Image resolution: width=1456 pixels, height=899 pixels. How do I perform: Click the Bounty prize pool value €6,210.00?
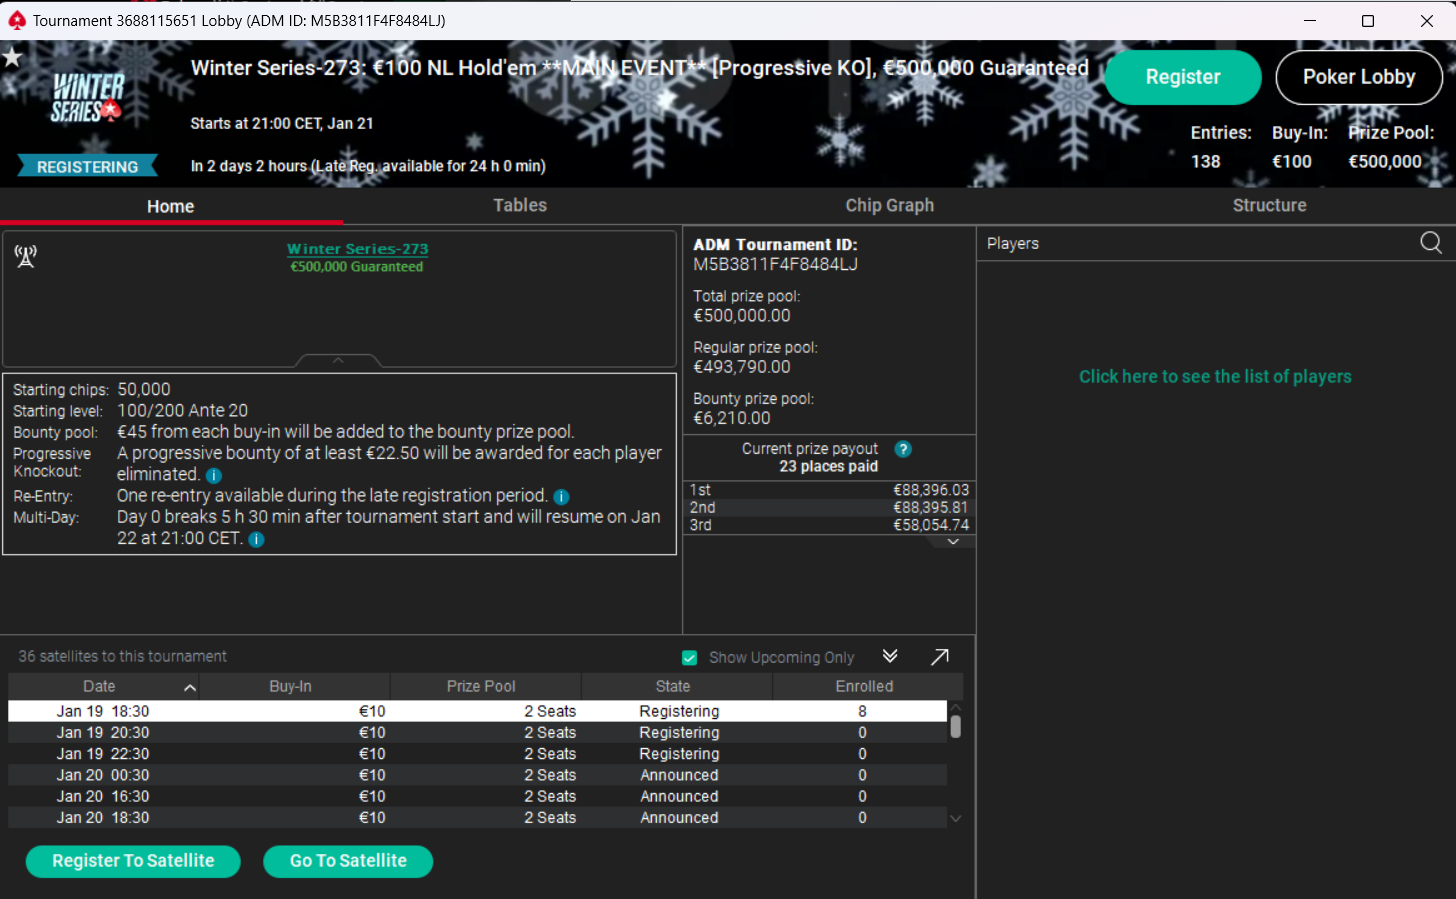[x=732, y=419]
